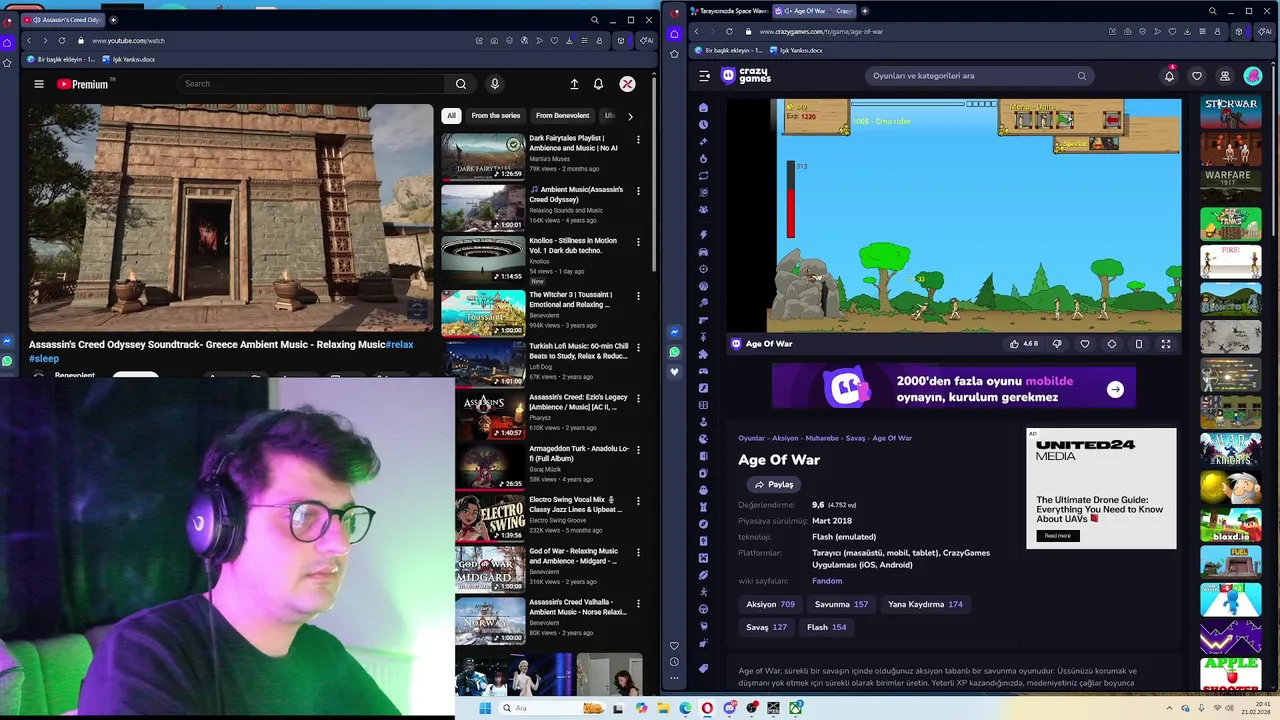
Task: Open new tab in YouTube browser window
Action: (113, 20)
